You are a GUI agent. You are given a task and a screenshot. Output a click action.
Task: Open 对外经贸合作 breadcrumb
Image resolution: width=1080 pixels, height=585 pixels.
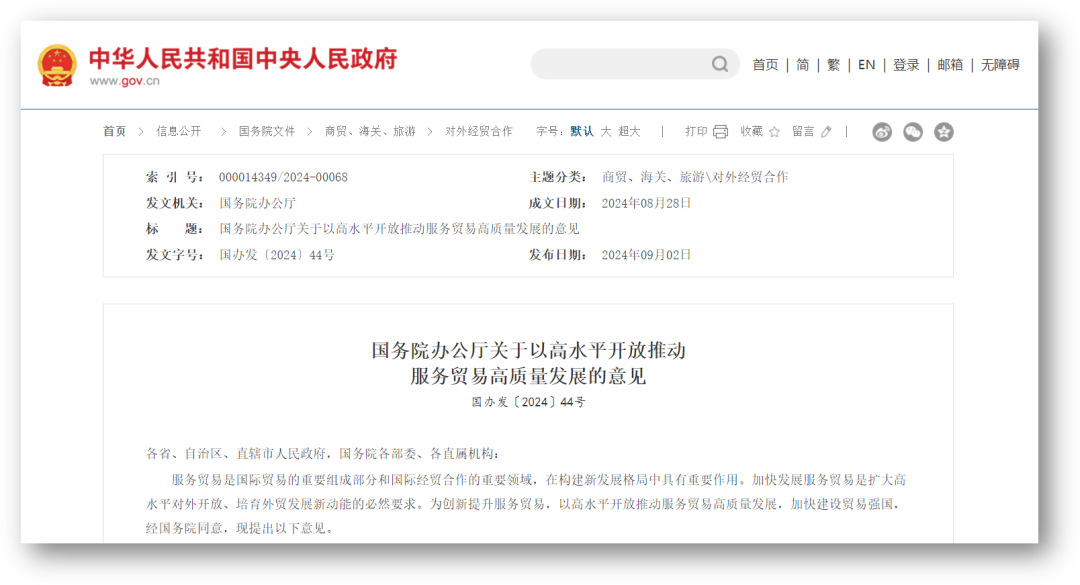pyautogui.click(x=479, y=131)
